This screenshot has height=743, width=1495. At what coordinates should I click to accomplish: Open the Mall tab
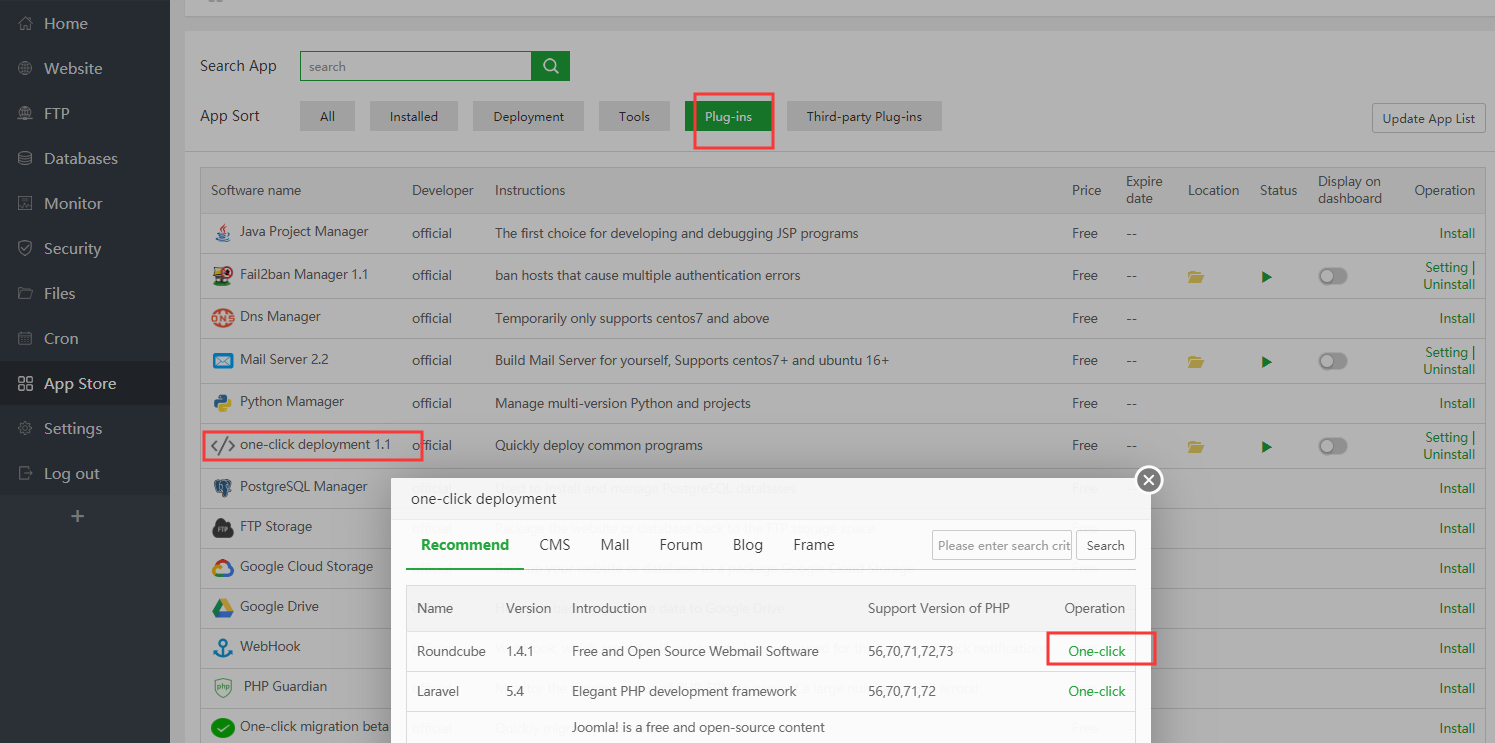(x=615, y=545)
